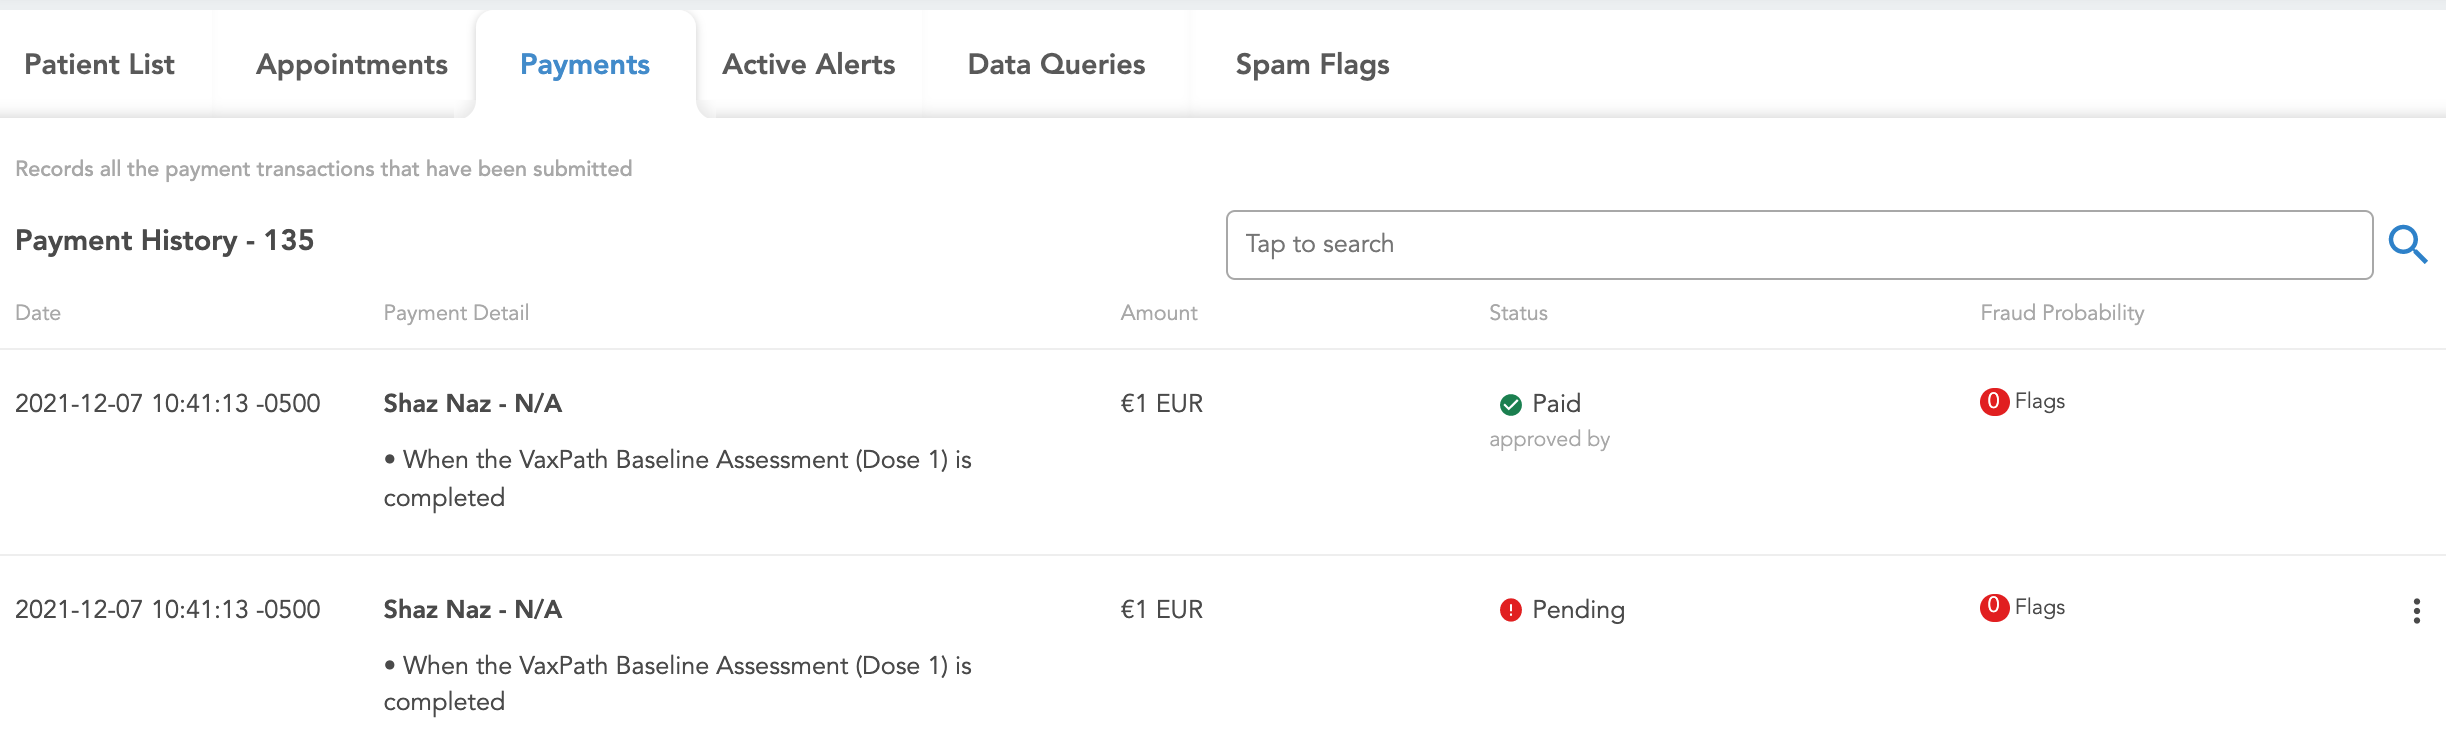2446x730 pixels.
Task: Click the Payment Detail column header
Action: coord(456,313)
